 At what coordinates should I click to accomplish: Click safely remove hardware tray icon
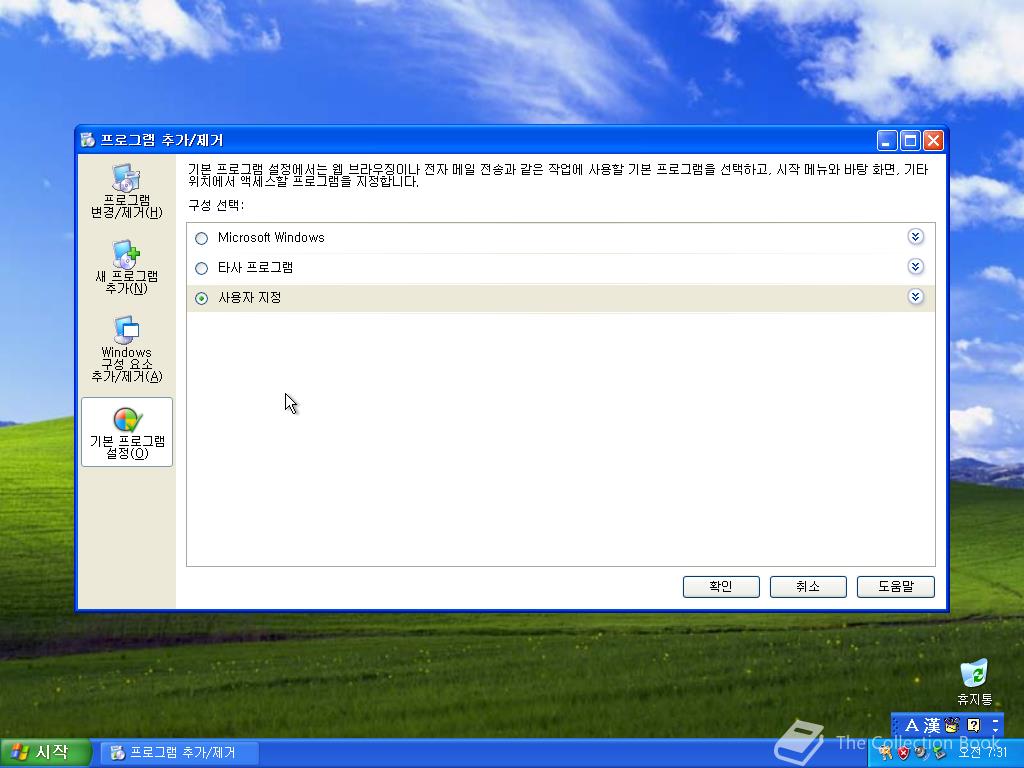939,752
